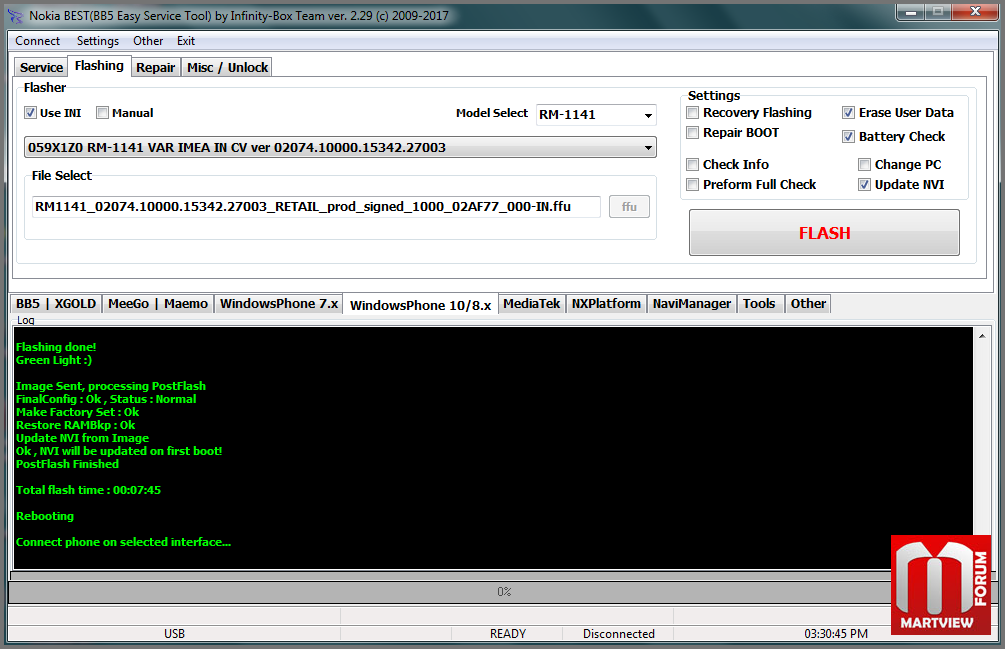Select the WindowsPhone 10/8.x tab
Viewport: 1005px width, 649px height.
420,305
